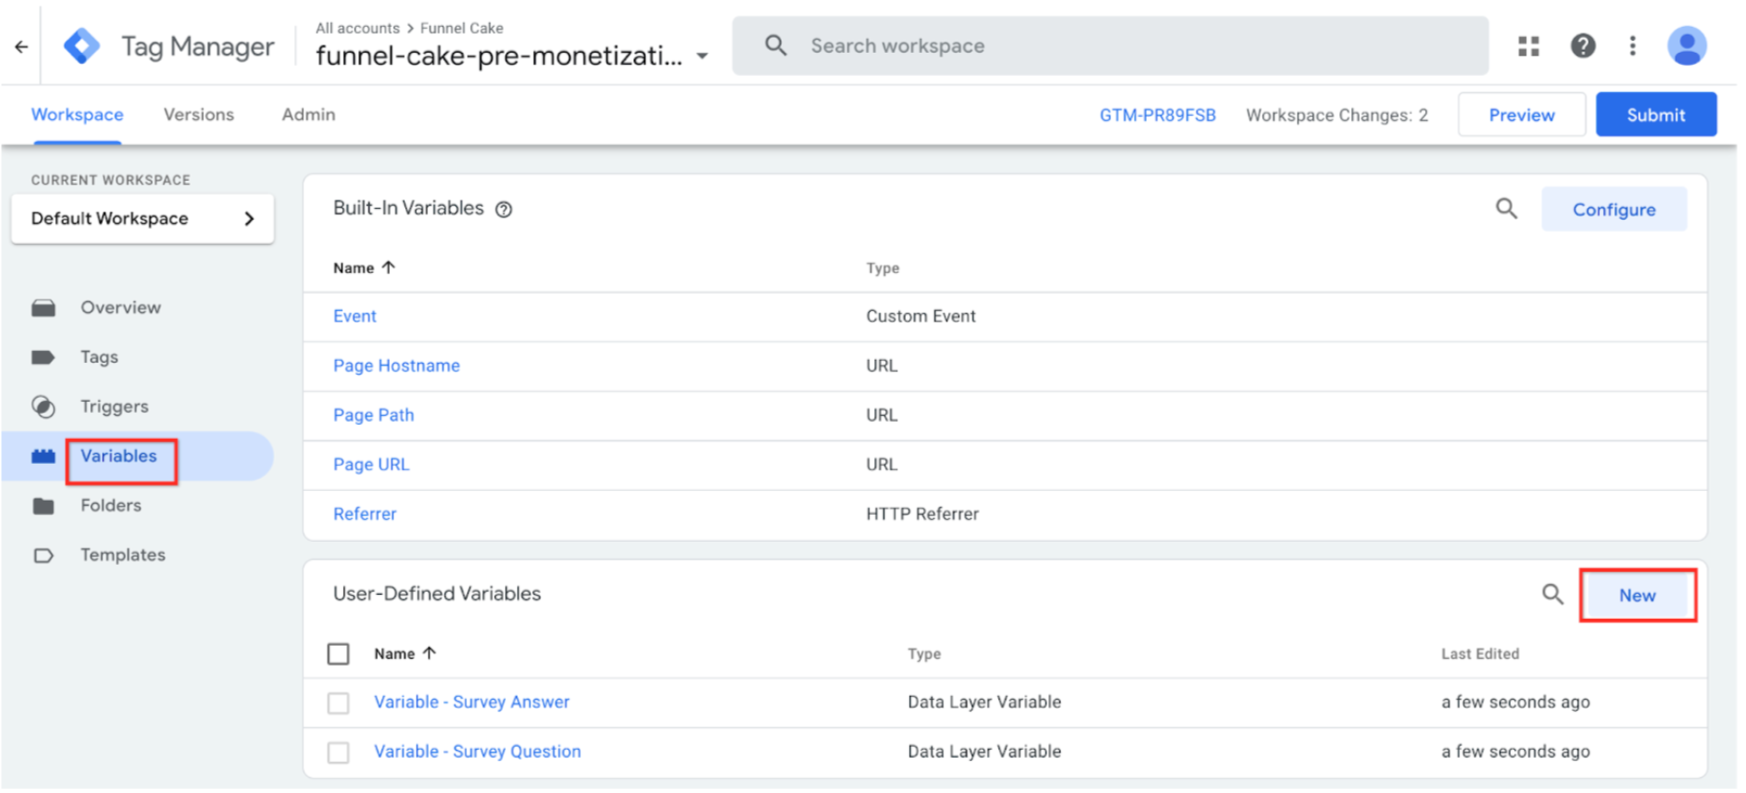Screen dimensions: 1746x793
Task: Open the container selector dropdown arrow
Action: [703, 57]
